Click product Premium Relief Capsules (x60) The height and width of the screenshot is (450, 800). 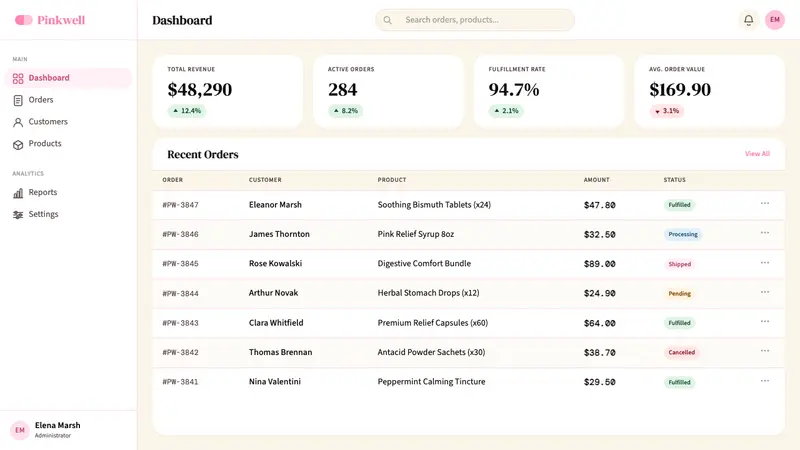point(433,323)
